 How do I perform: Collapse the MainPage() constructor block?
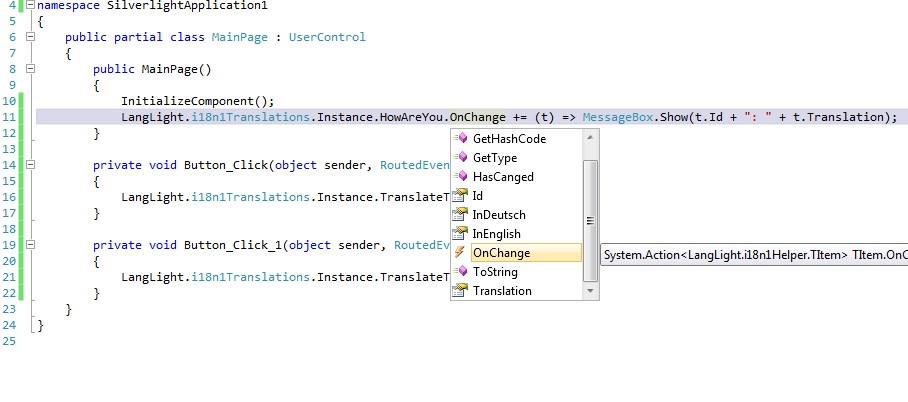click(31, 69)
